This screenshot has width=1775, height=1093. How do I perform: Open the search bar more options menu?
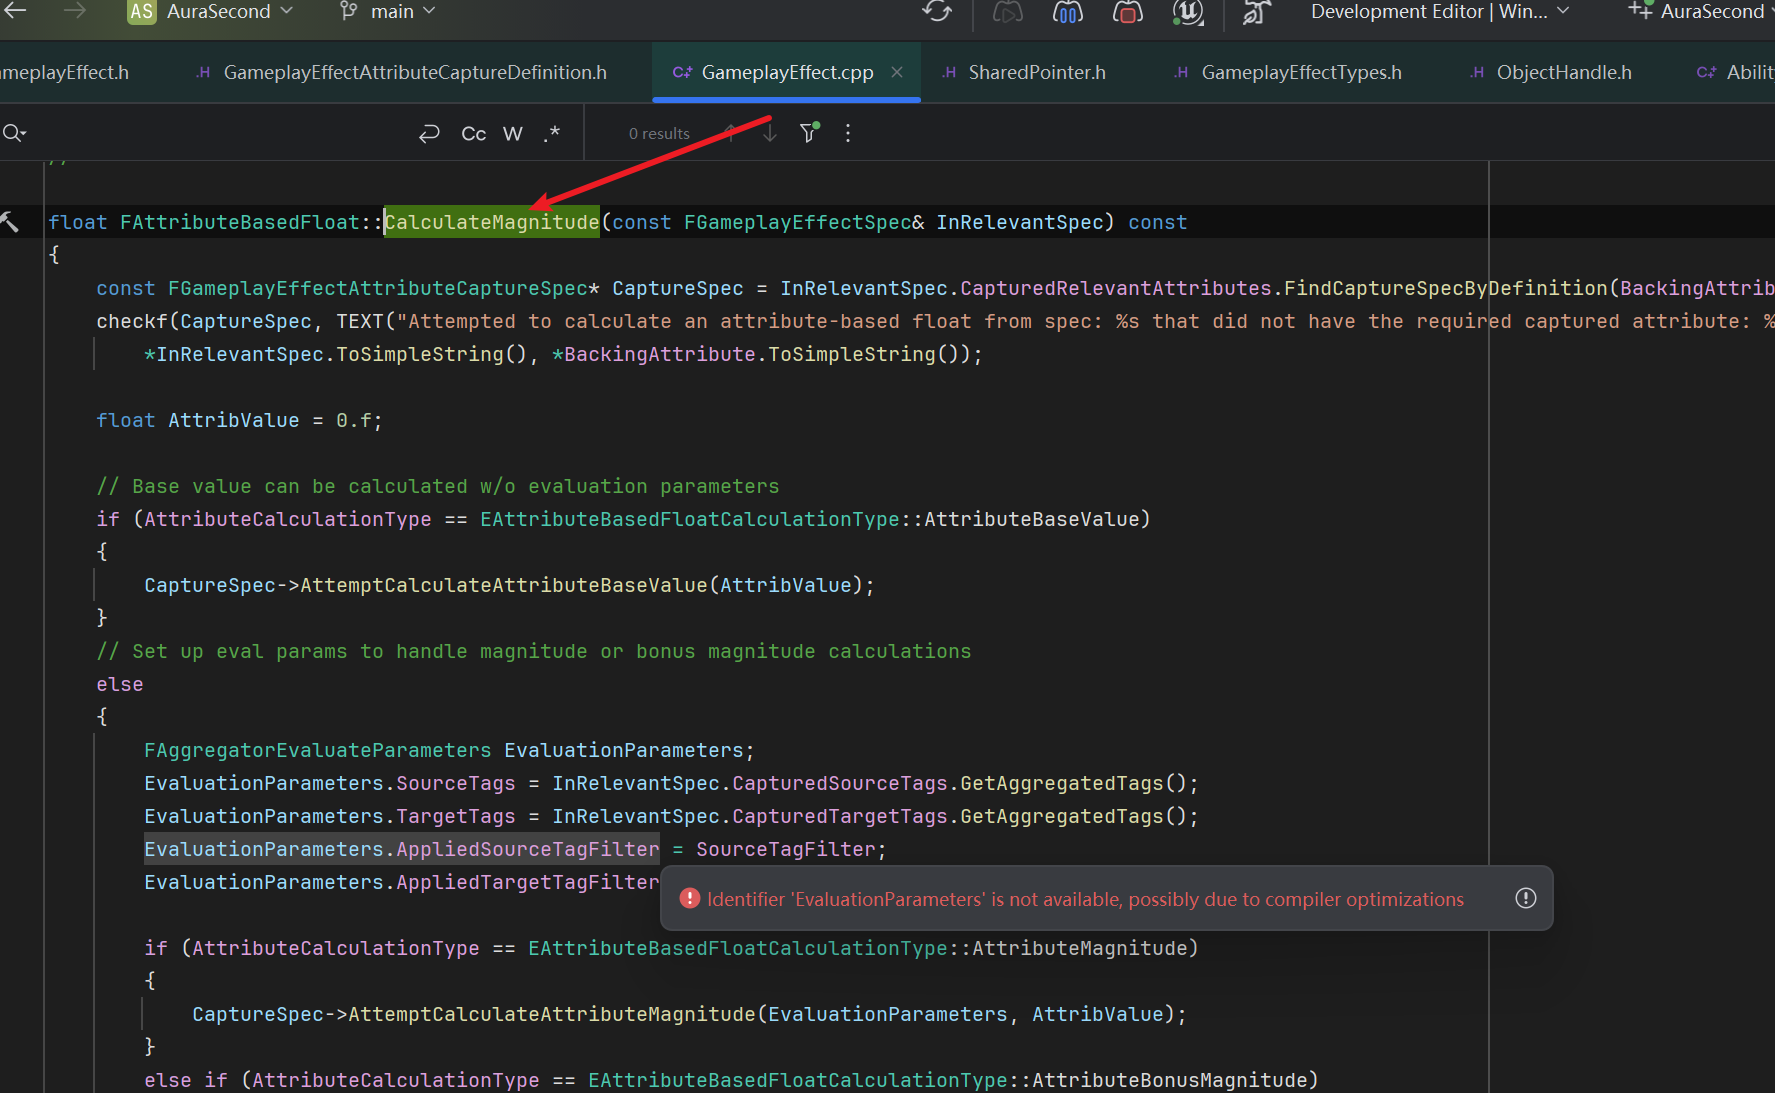[848, 133]
